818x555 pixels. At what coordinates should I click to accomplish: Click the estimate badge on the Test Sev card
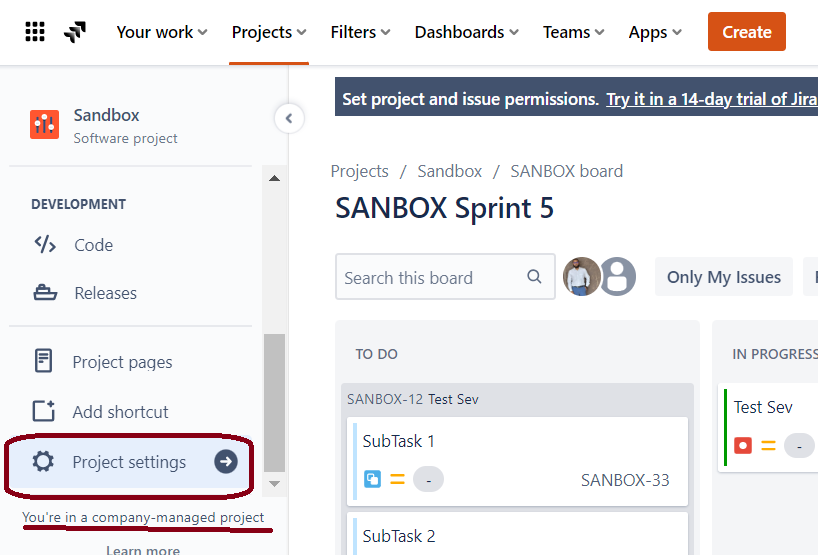(x=799, y=445)
